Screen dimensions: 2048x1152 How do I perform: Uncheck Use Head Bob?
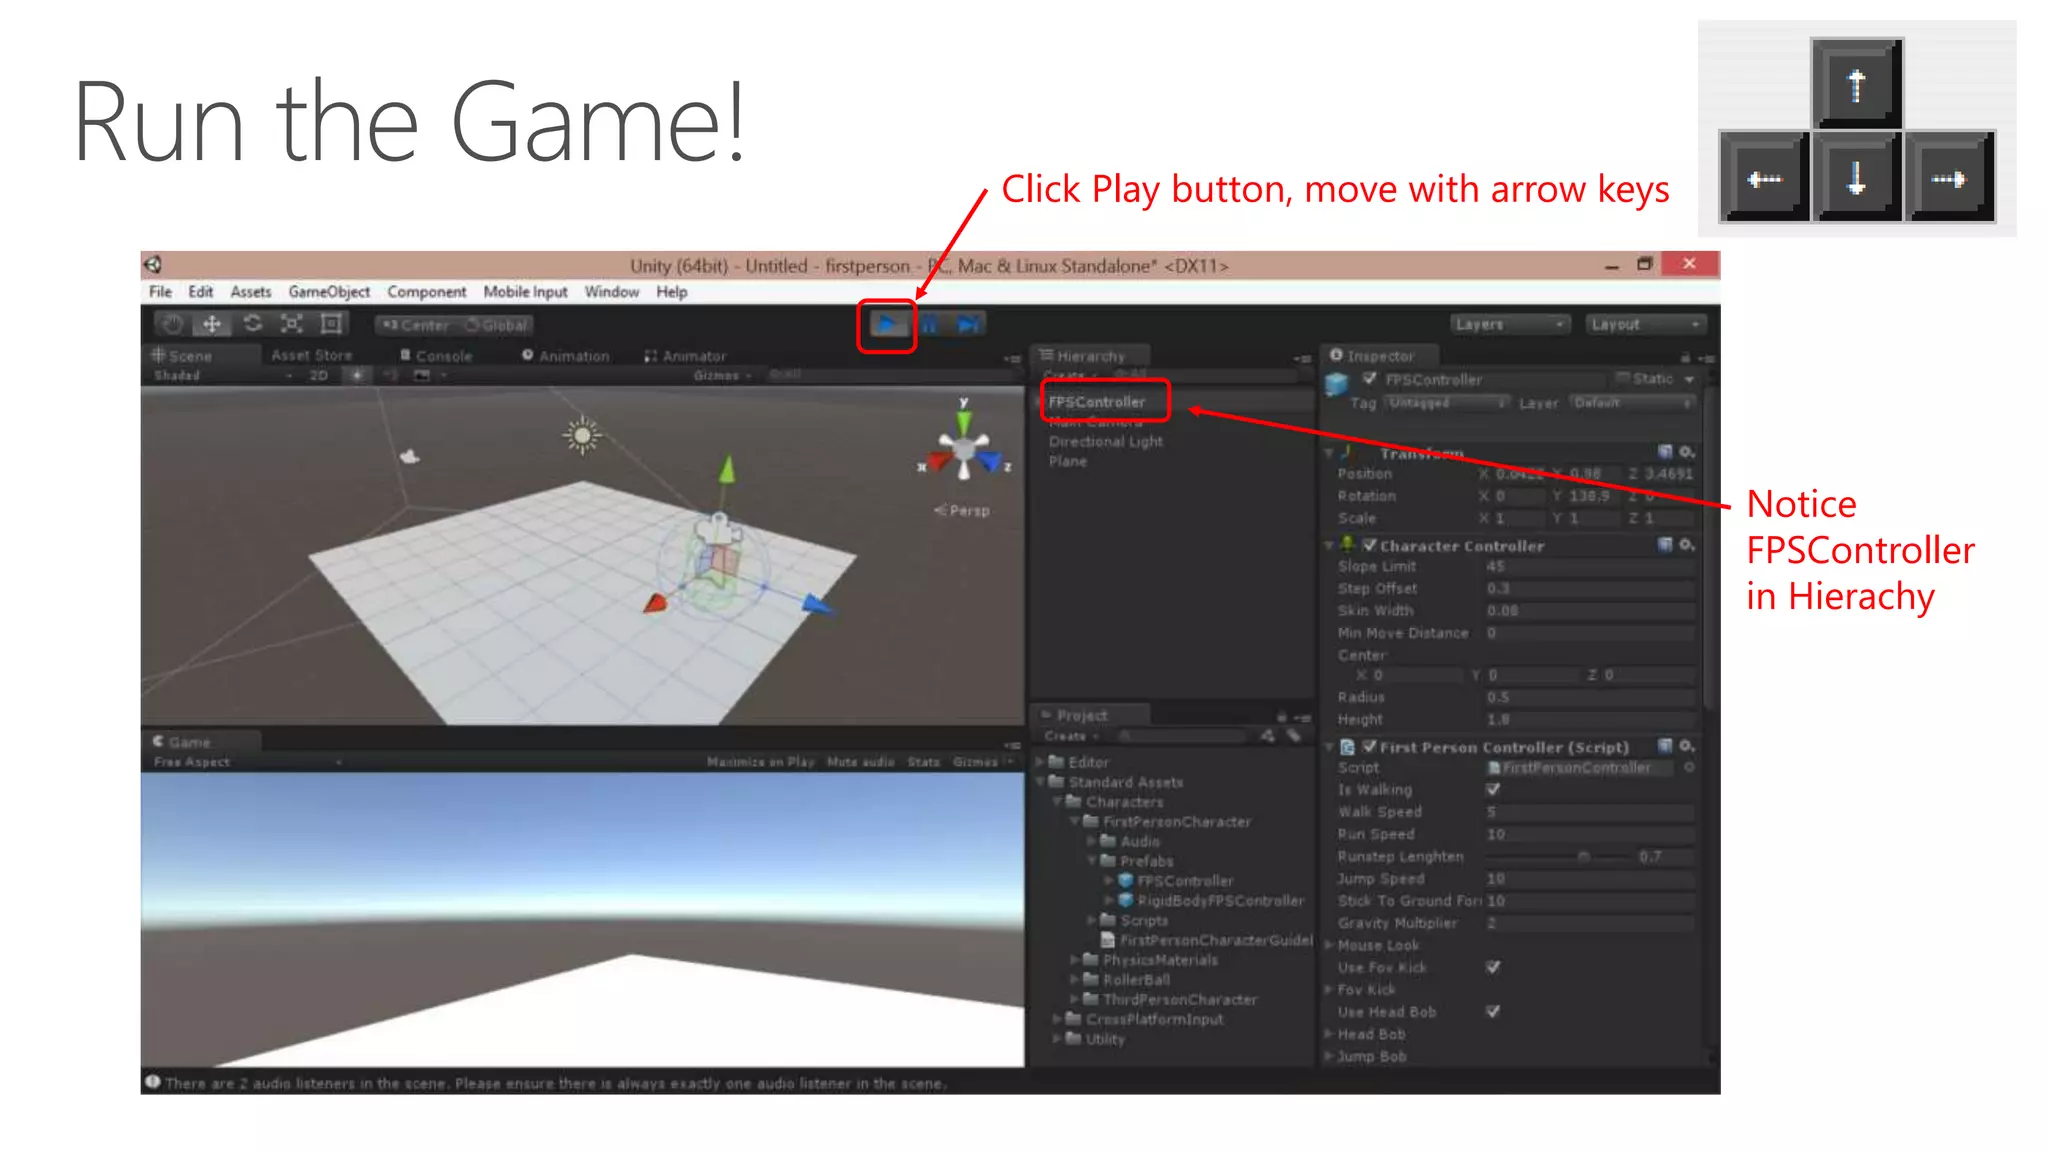pos(1493,1011)
